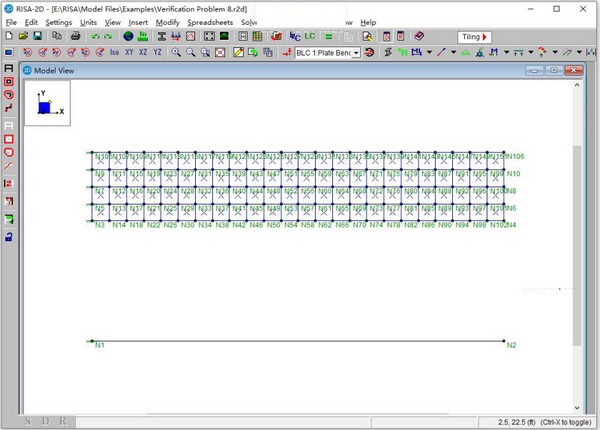Viewport: 600px width, 430px height.
Task: Toggle the red diagonal line tool in sidebar
Action: click(x=9, y=165)
